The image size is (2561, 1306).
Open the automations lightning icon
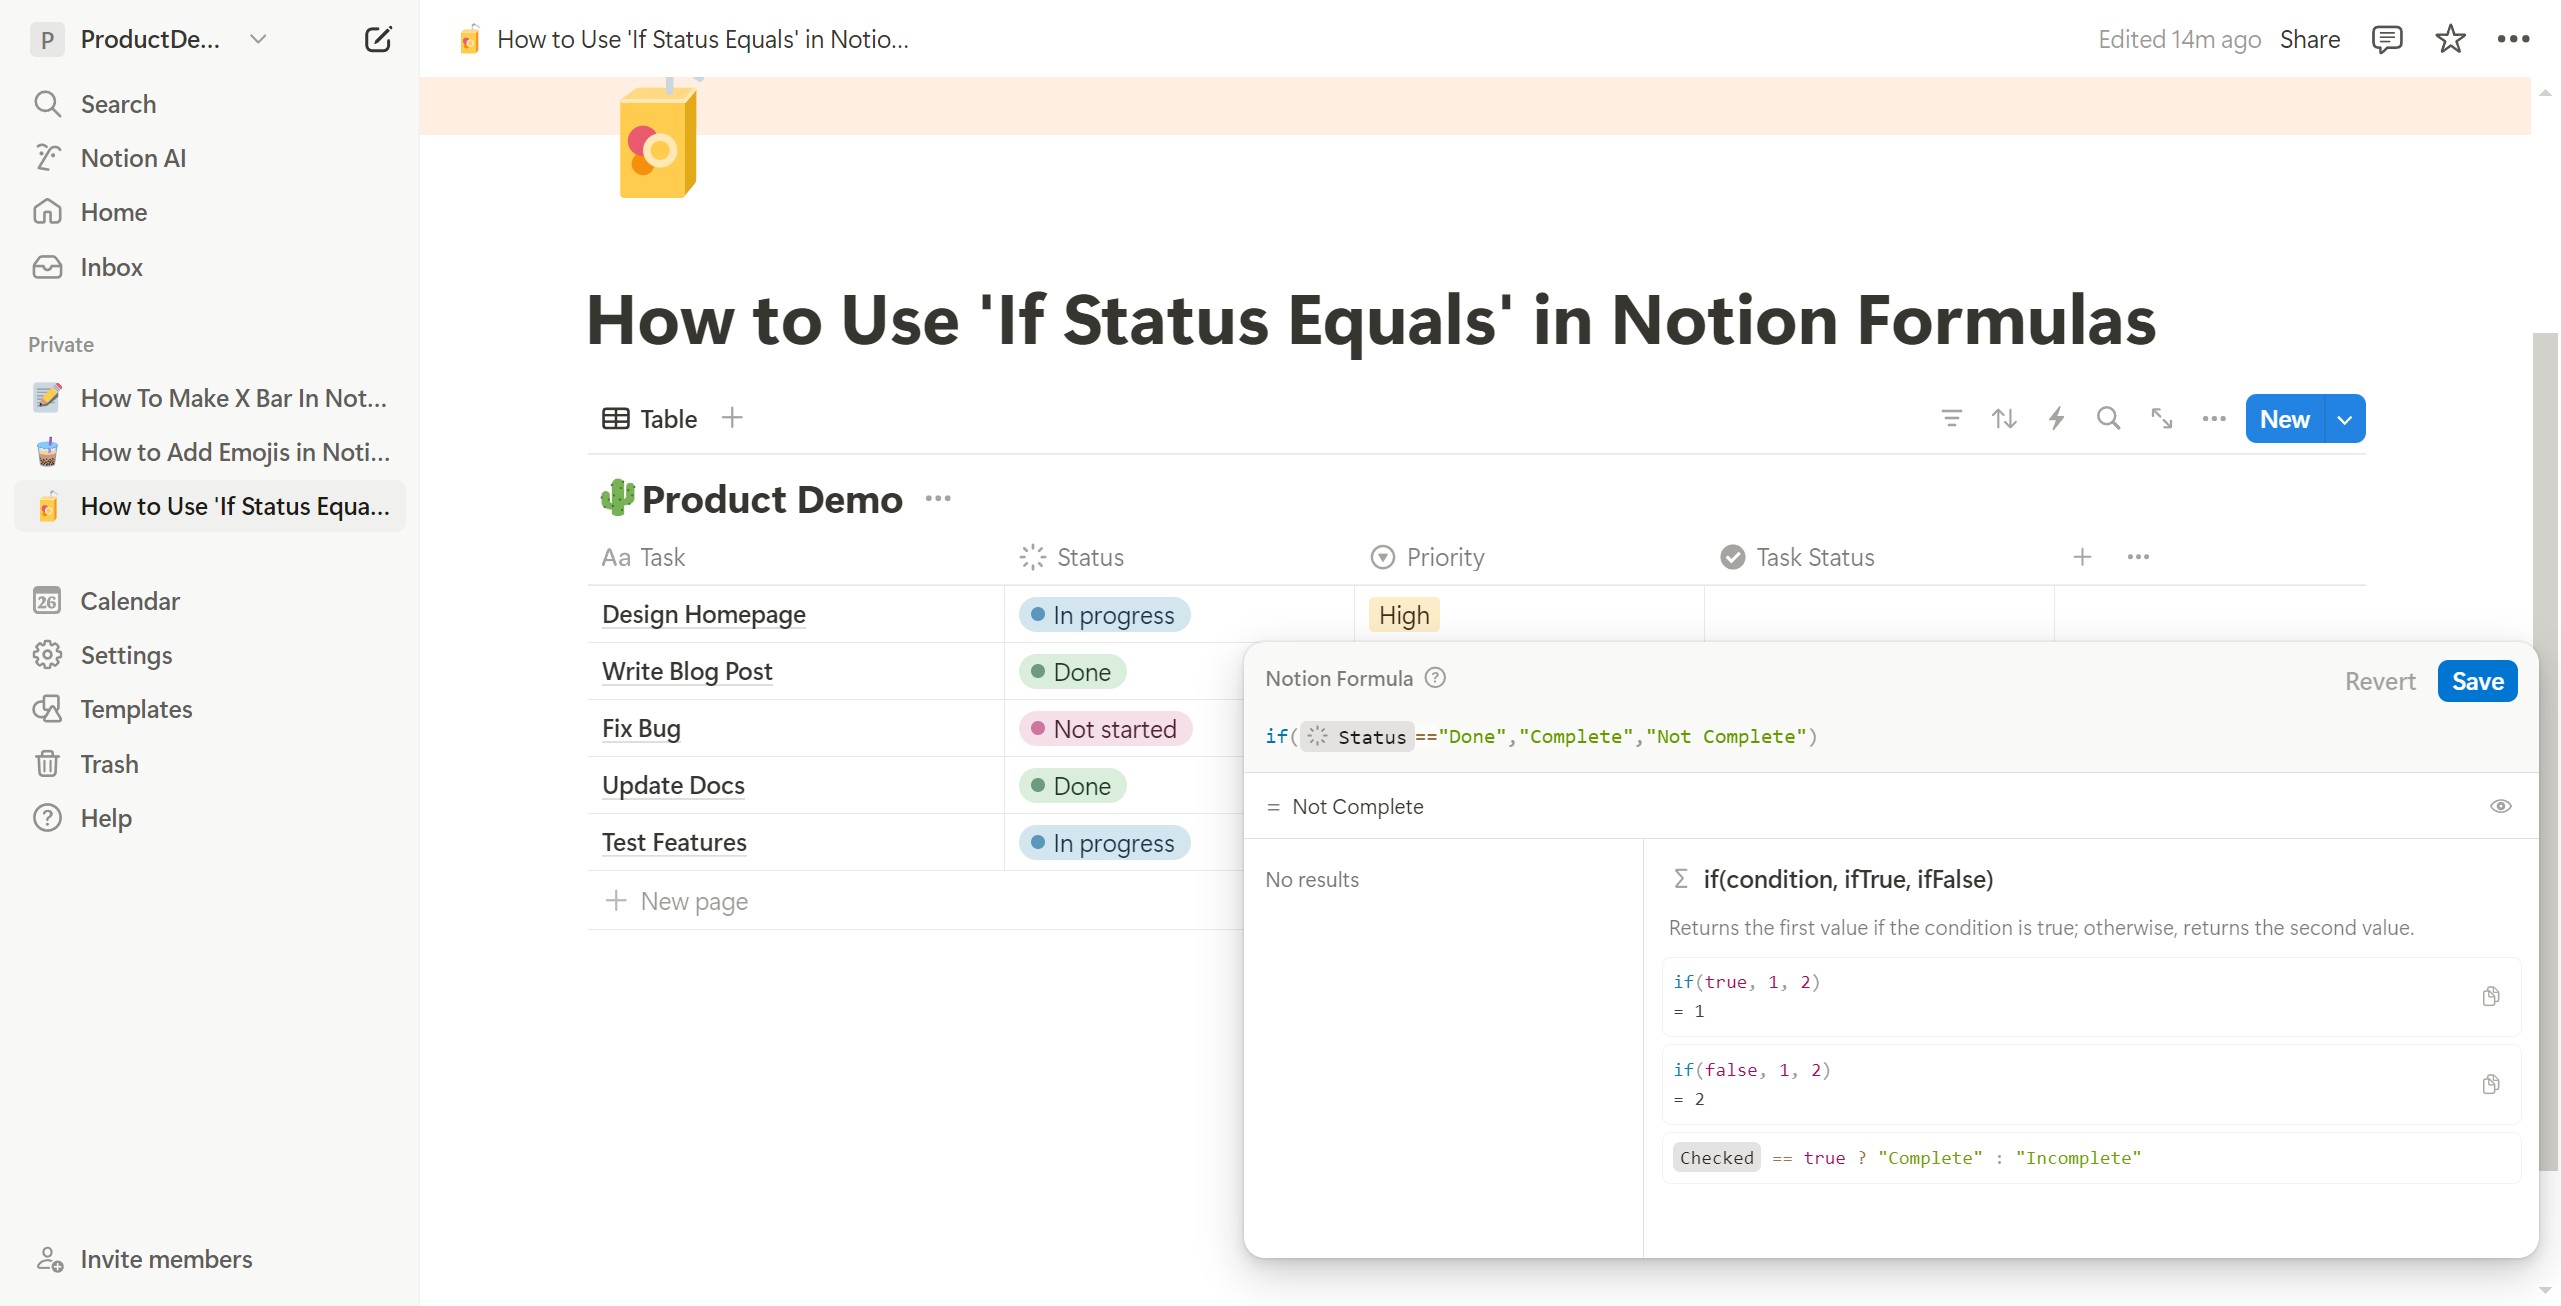click(x=2056, y=418)
